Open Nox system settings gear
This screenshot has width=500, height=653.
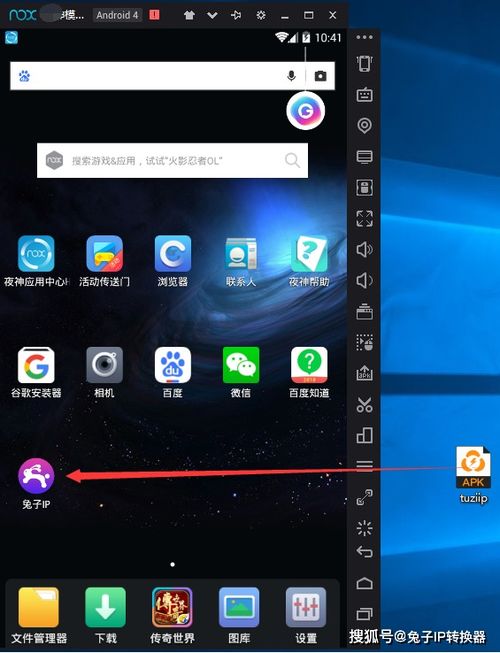click(261, 15)
